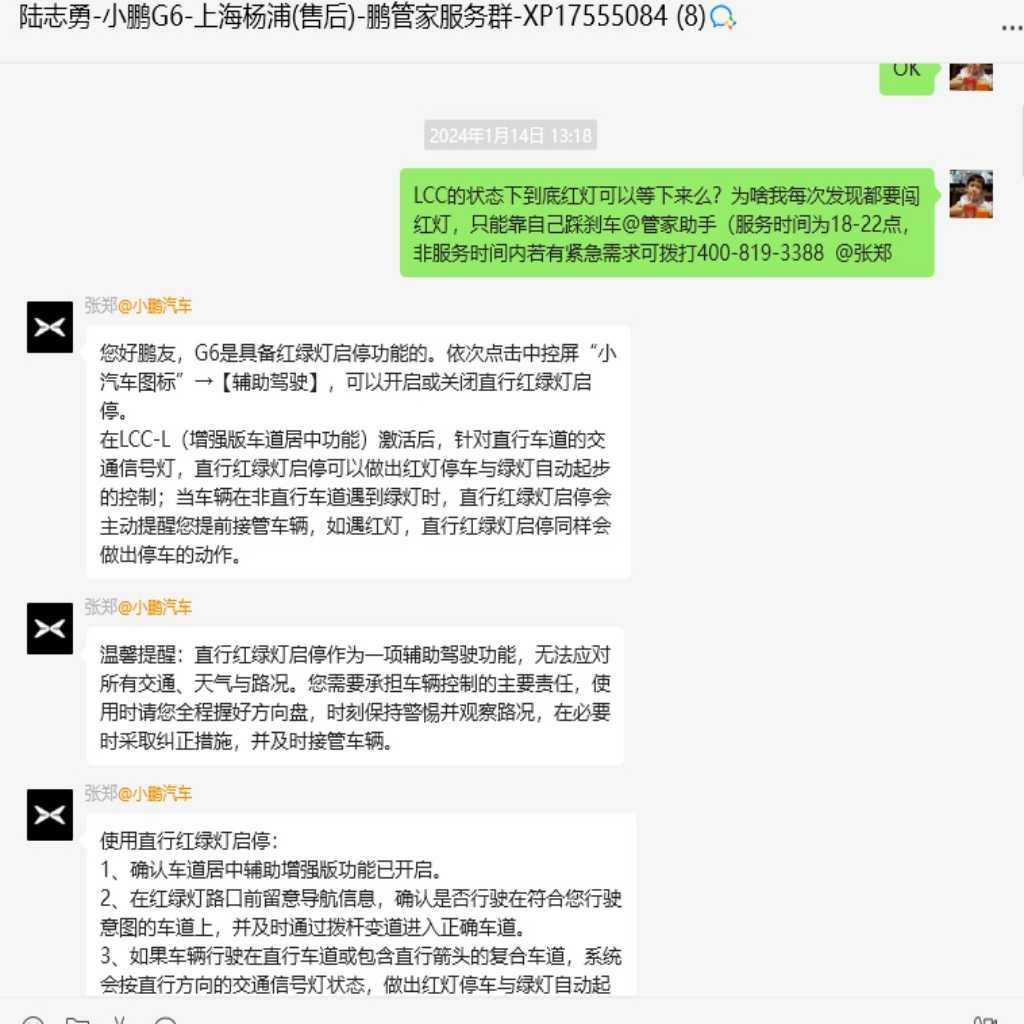
Task: Click XPeng avatar beside 使用直行红绿灯启停 message
Action: coord(50,814)
